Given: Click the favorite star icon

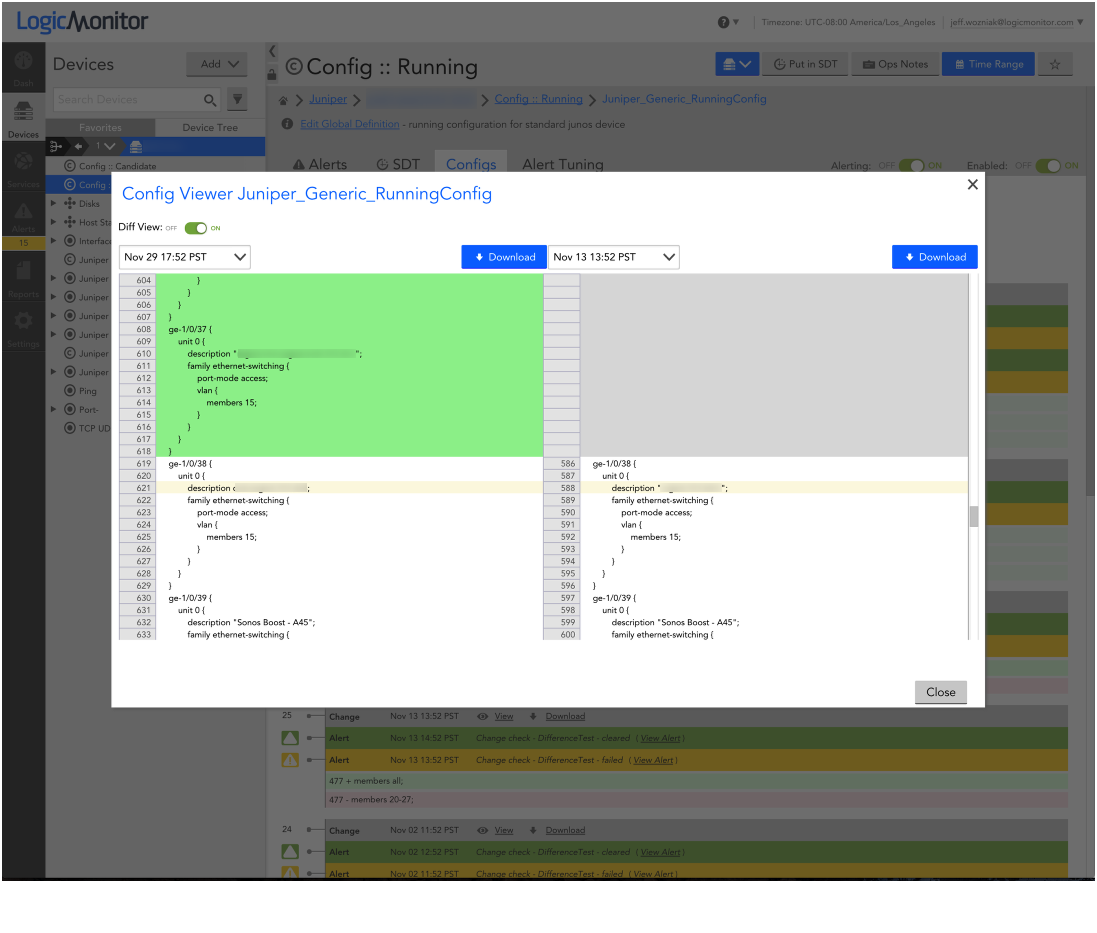Looking at the screenshot, I should click(x=1054, y=64).
